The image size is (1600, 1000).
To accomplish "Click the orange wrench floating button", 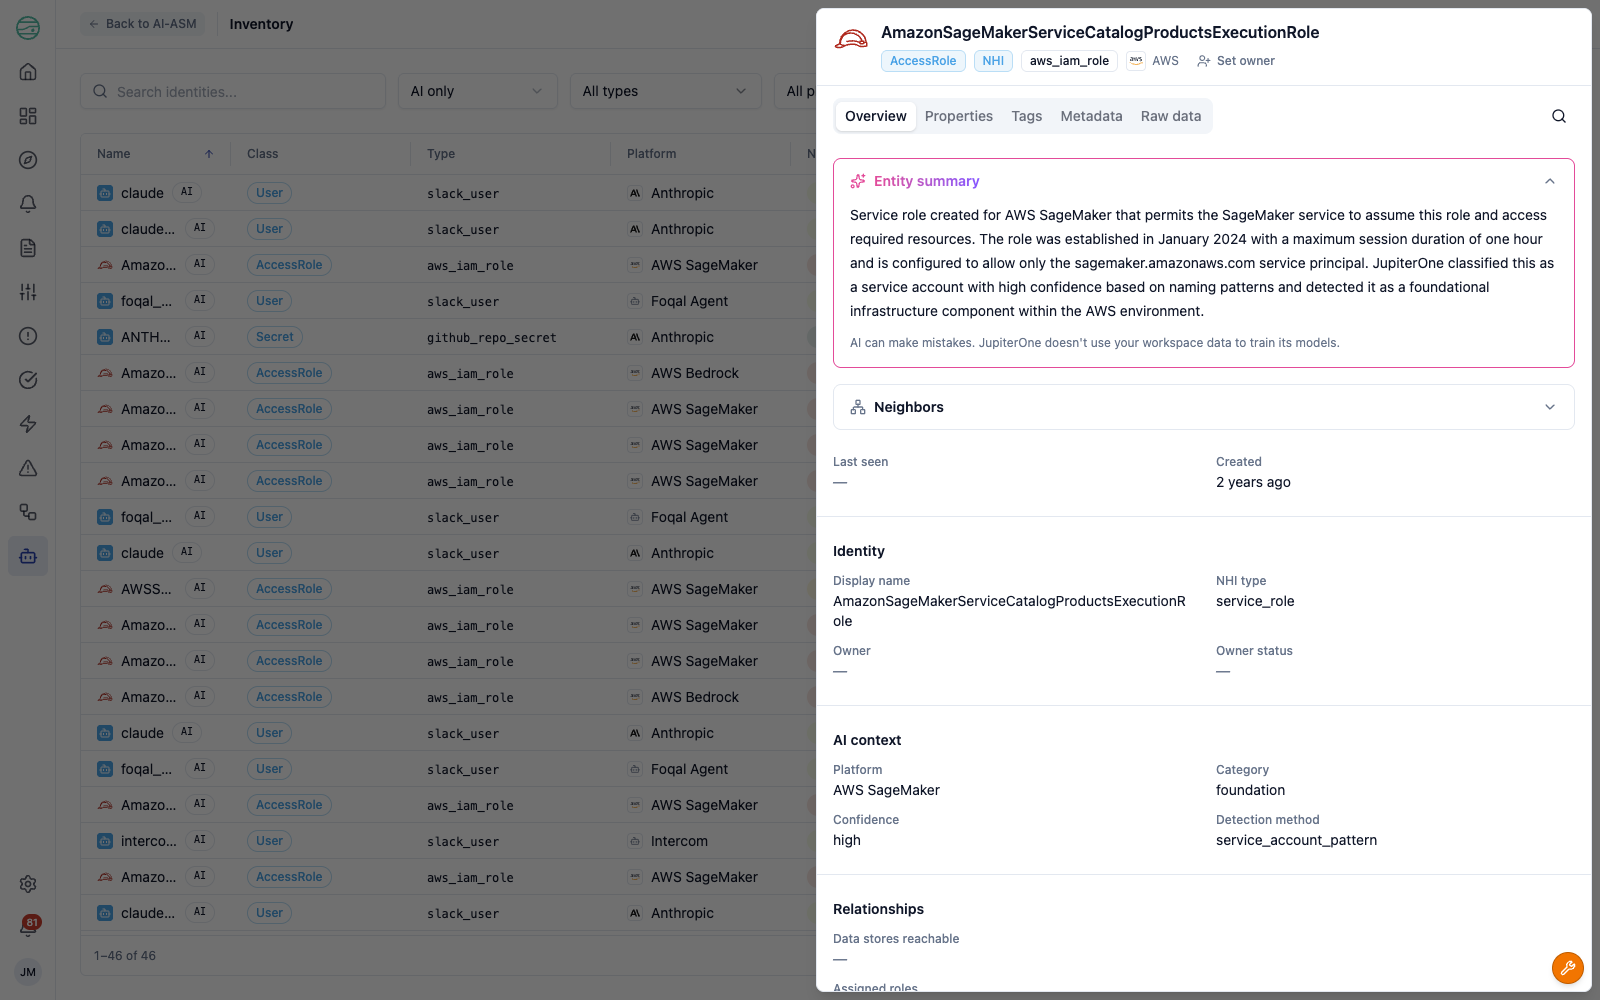I will [x=1568, y=968].
